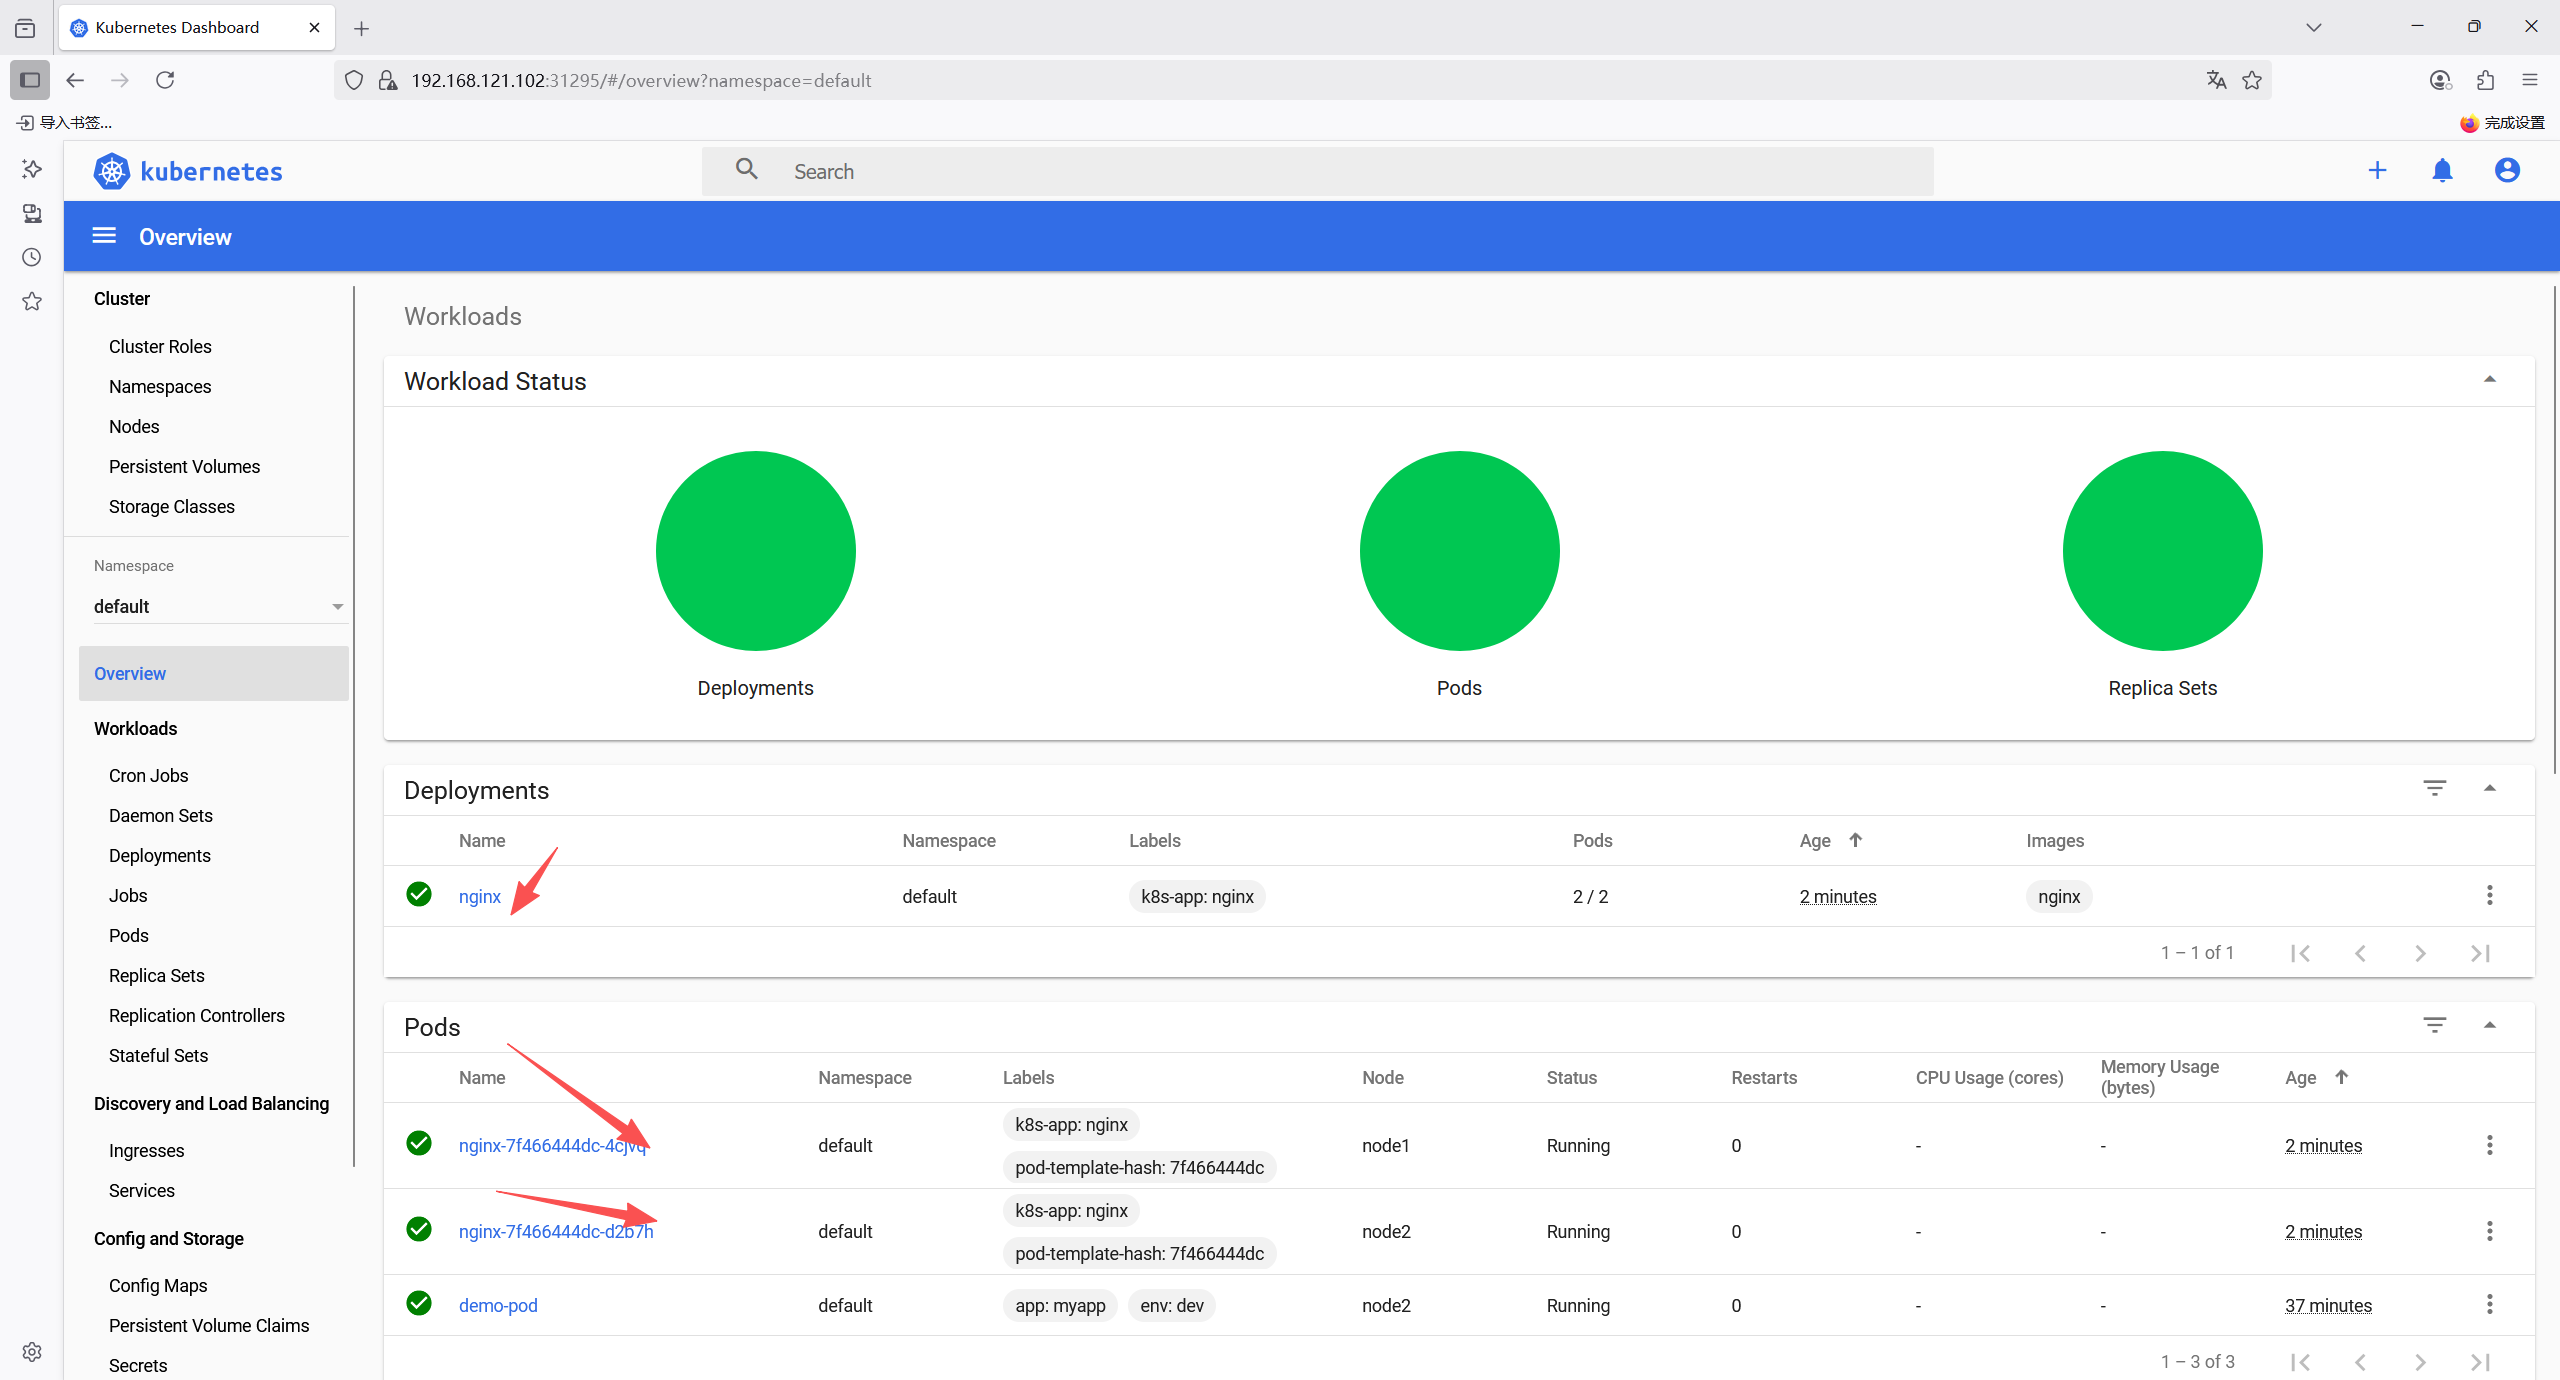Open the nginx-7f466444dc-d2b7h pod link
The width and height of the screenshot is (2560, 1380).
[556, 1231]
